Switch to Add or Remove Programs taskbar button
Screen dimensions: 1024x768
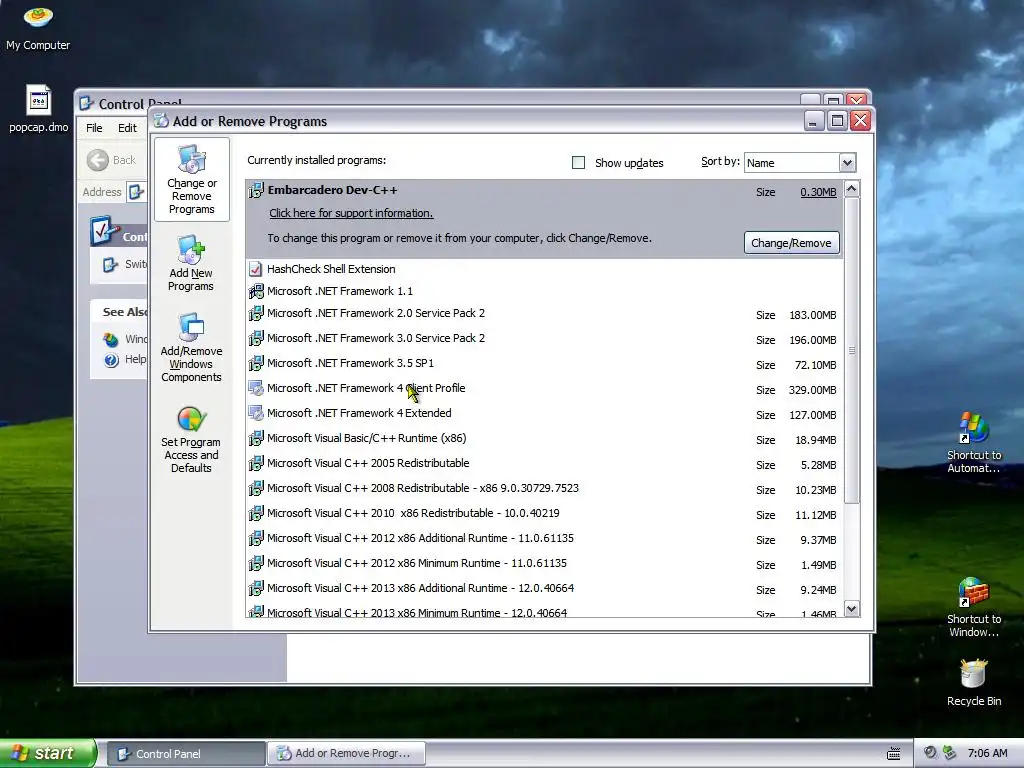click(x=347, y=754)
